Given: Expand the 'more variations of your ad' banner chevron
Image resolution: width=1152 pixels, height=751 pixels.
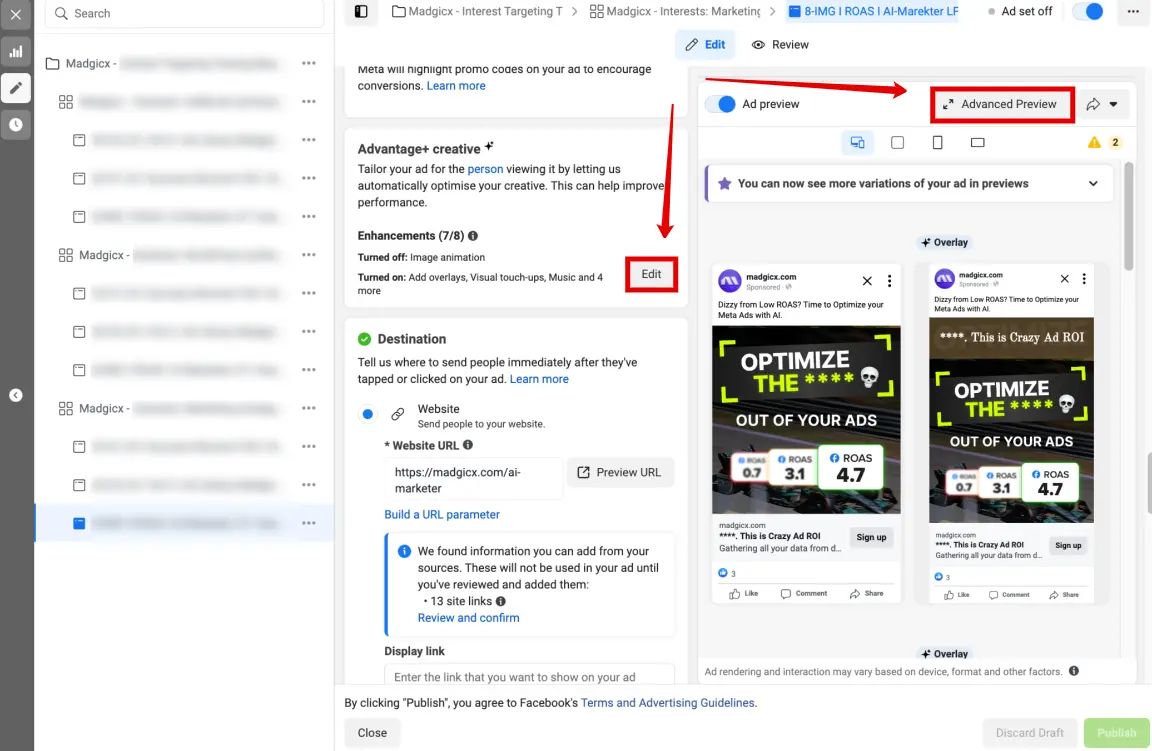Looking at the screenshot, I should [x=1093, y=184].
